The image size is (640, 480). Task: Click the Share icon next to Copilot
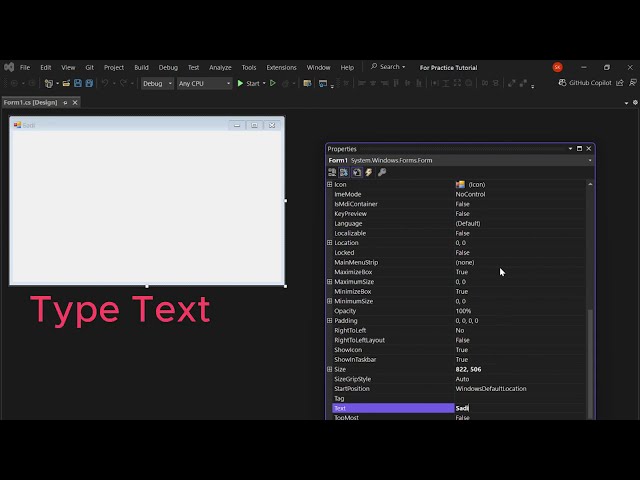point(620,82)
